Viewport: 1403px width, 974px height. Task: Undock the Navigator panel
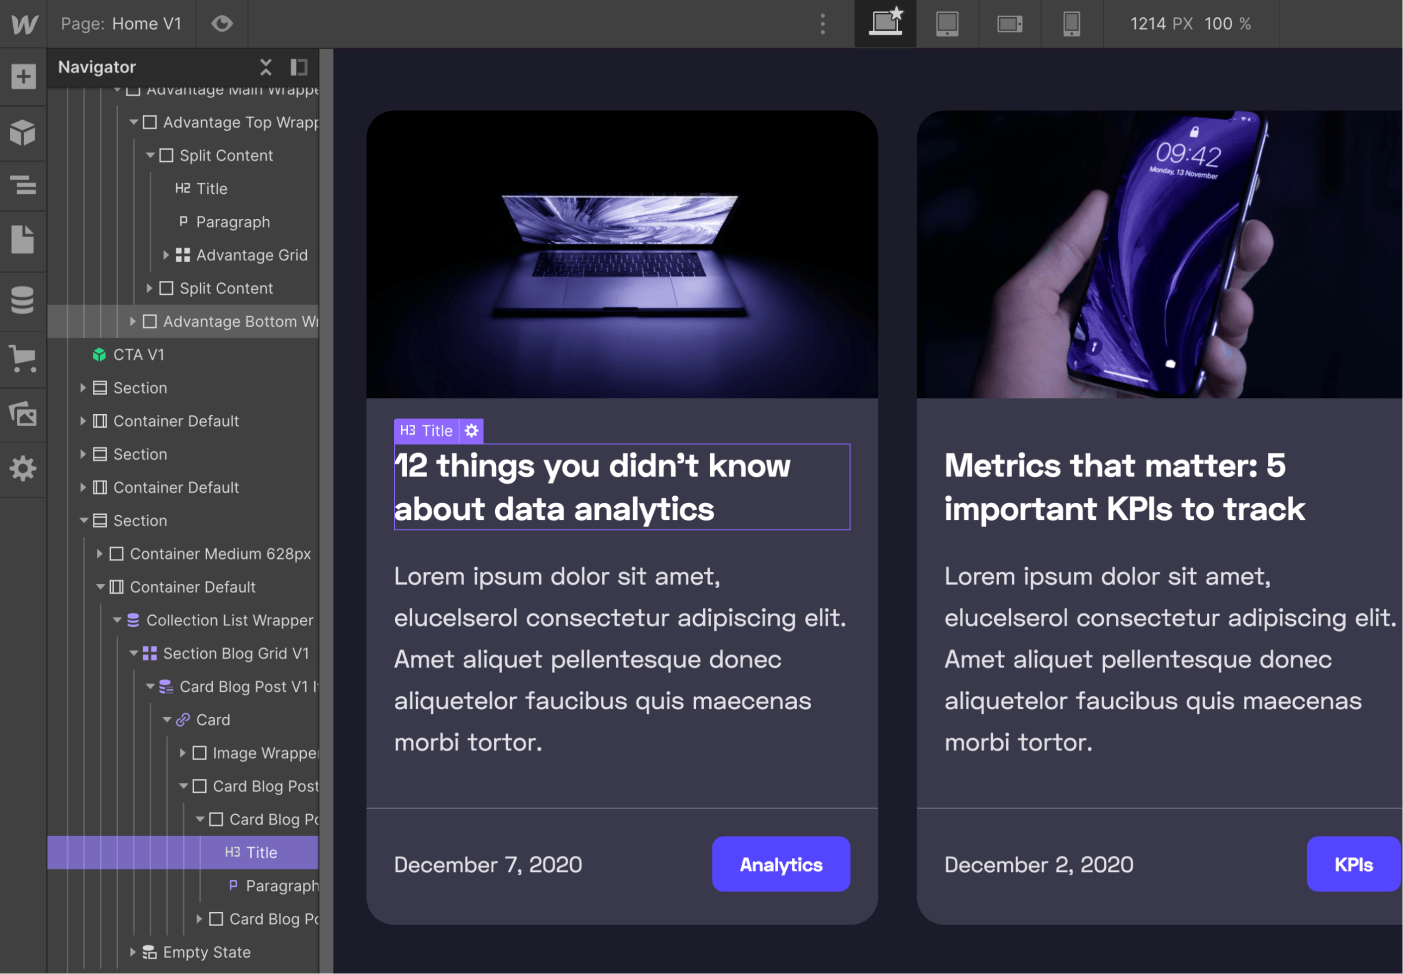[x=298, y=67]
